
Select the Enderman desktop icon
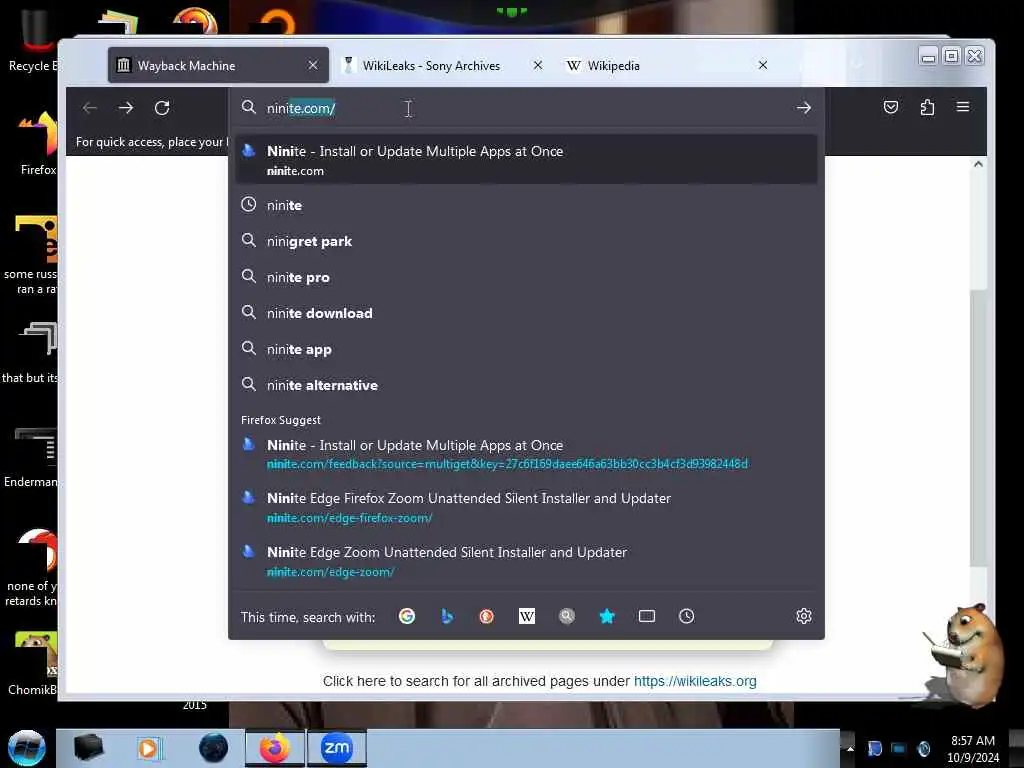[x=31, y=457]
